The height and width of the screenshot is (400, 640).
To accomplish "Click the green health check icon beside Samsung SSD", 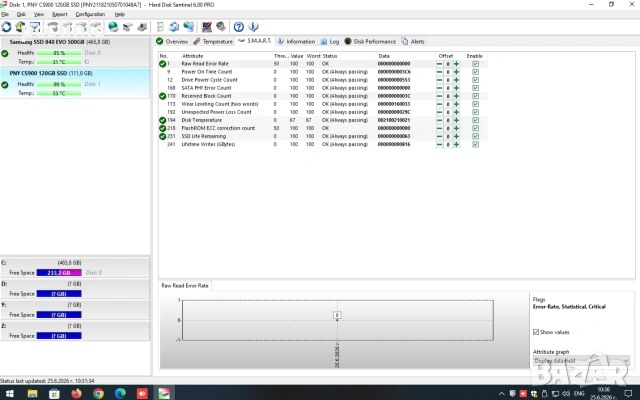I will click(x=5, y=53).
